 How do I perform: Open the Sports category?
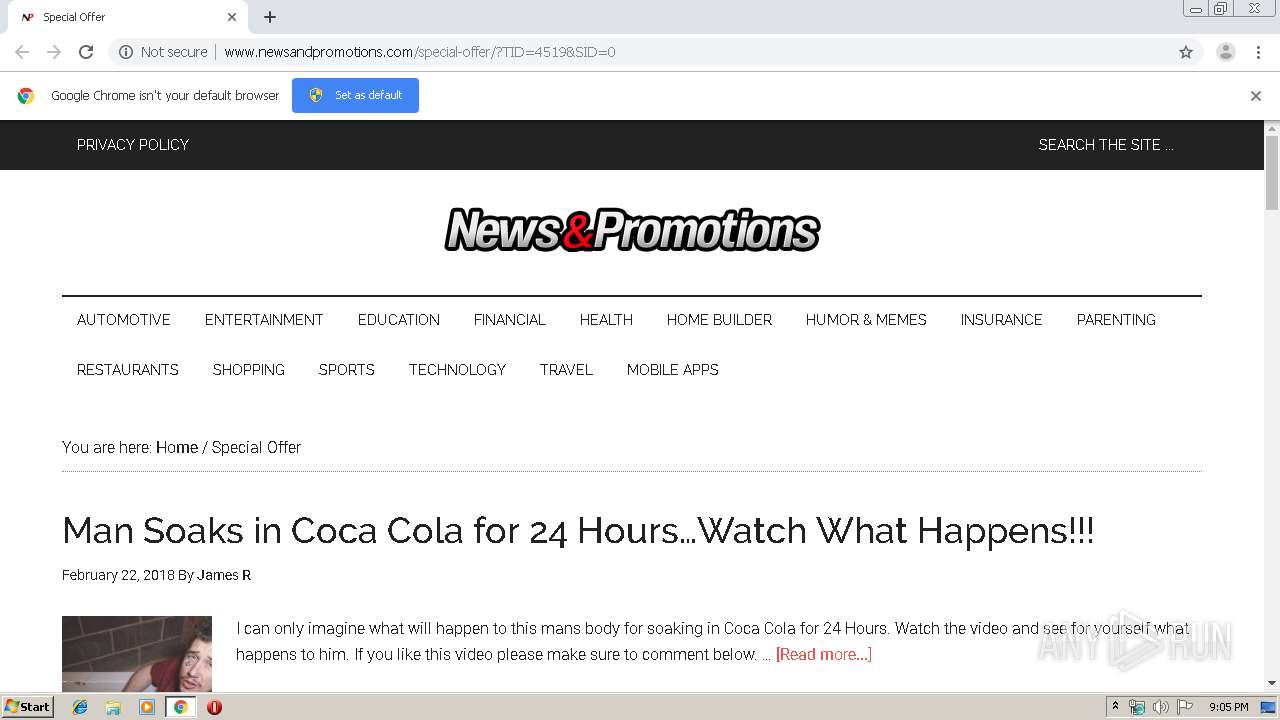click(x=347, y=370)
